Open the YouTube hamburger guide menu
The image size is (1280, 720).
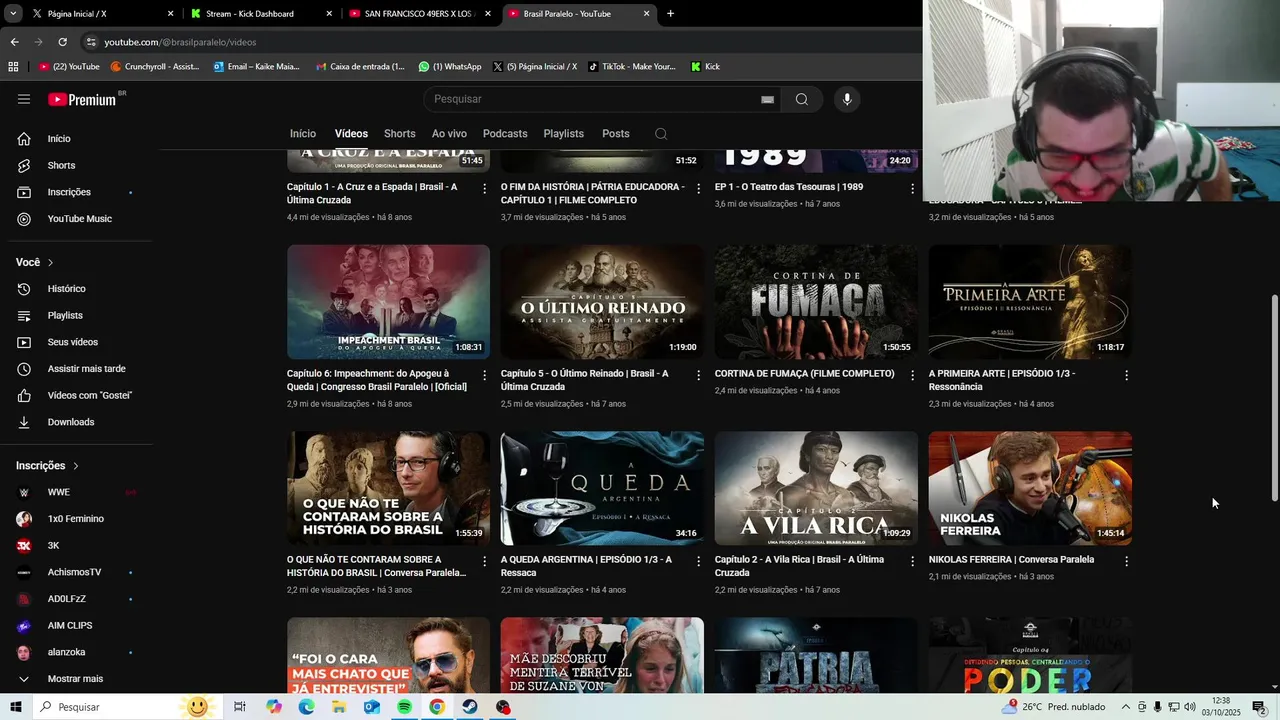point(24,99)
